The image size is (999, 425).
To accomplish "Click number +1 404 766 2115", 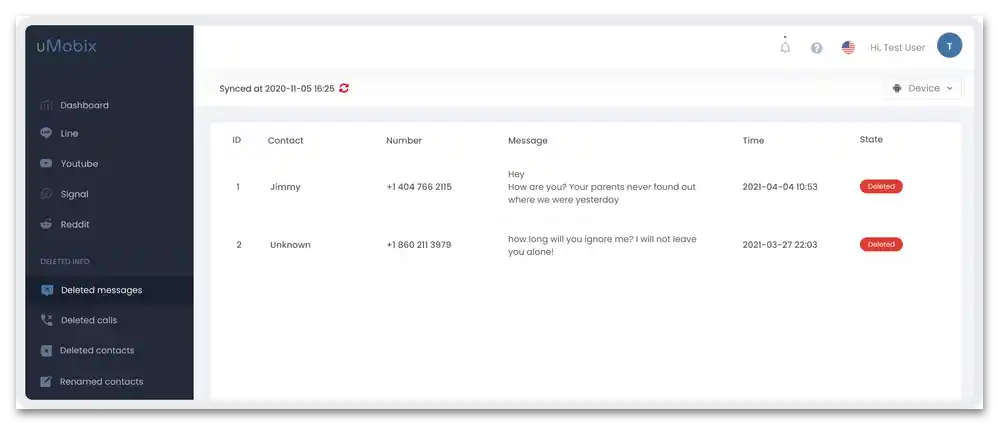I will coord(419,187).
